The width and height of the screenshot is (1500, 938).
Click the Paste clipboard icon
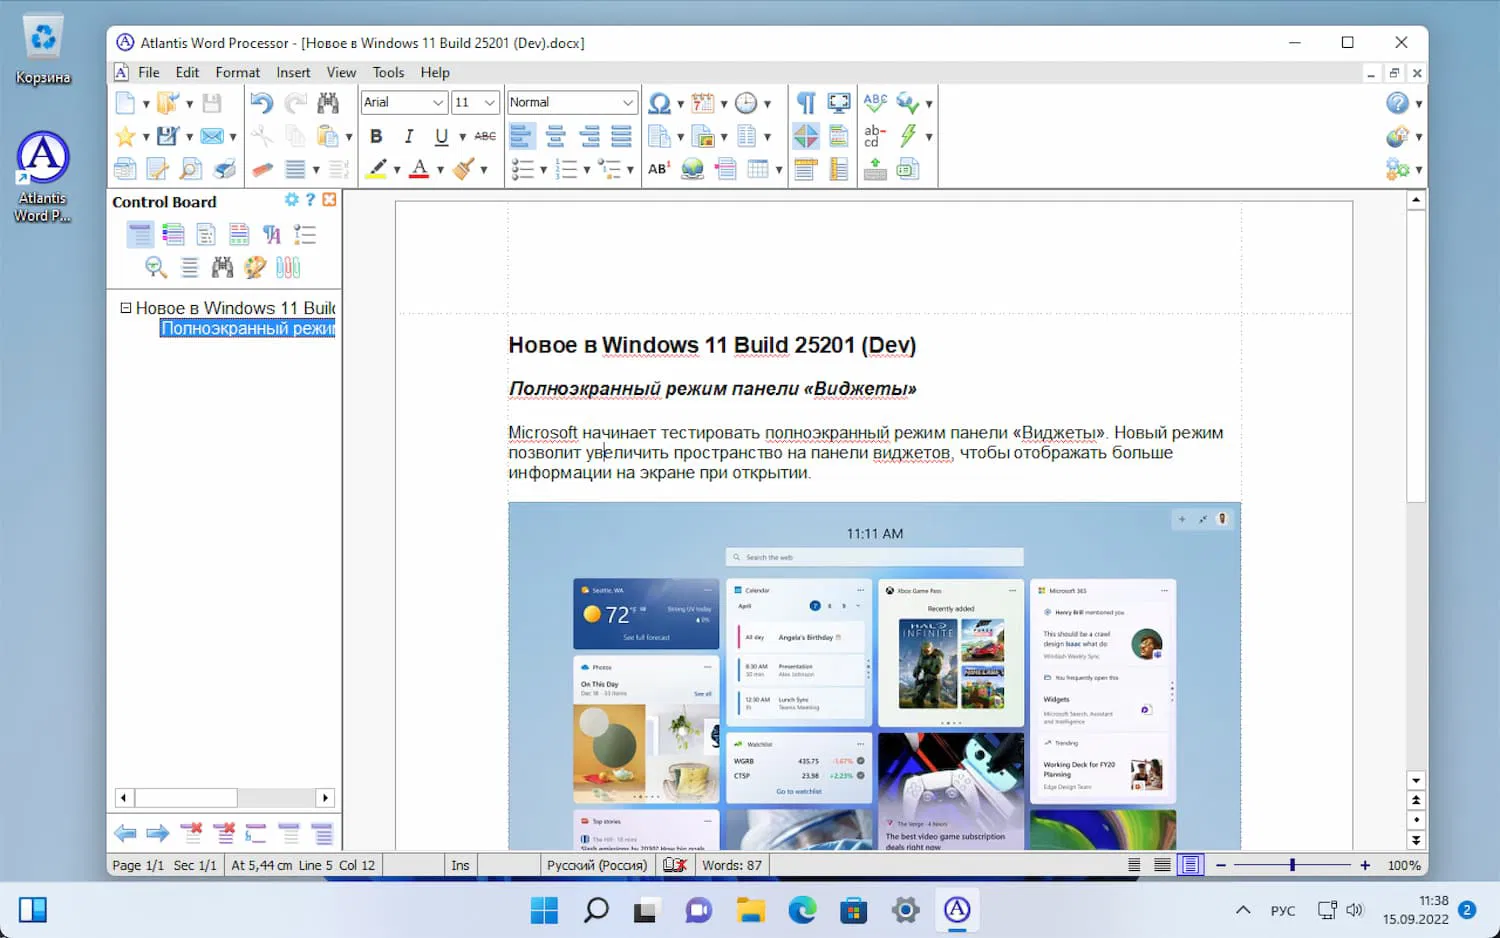326,136
